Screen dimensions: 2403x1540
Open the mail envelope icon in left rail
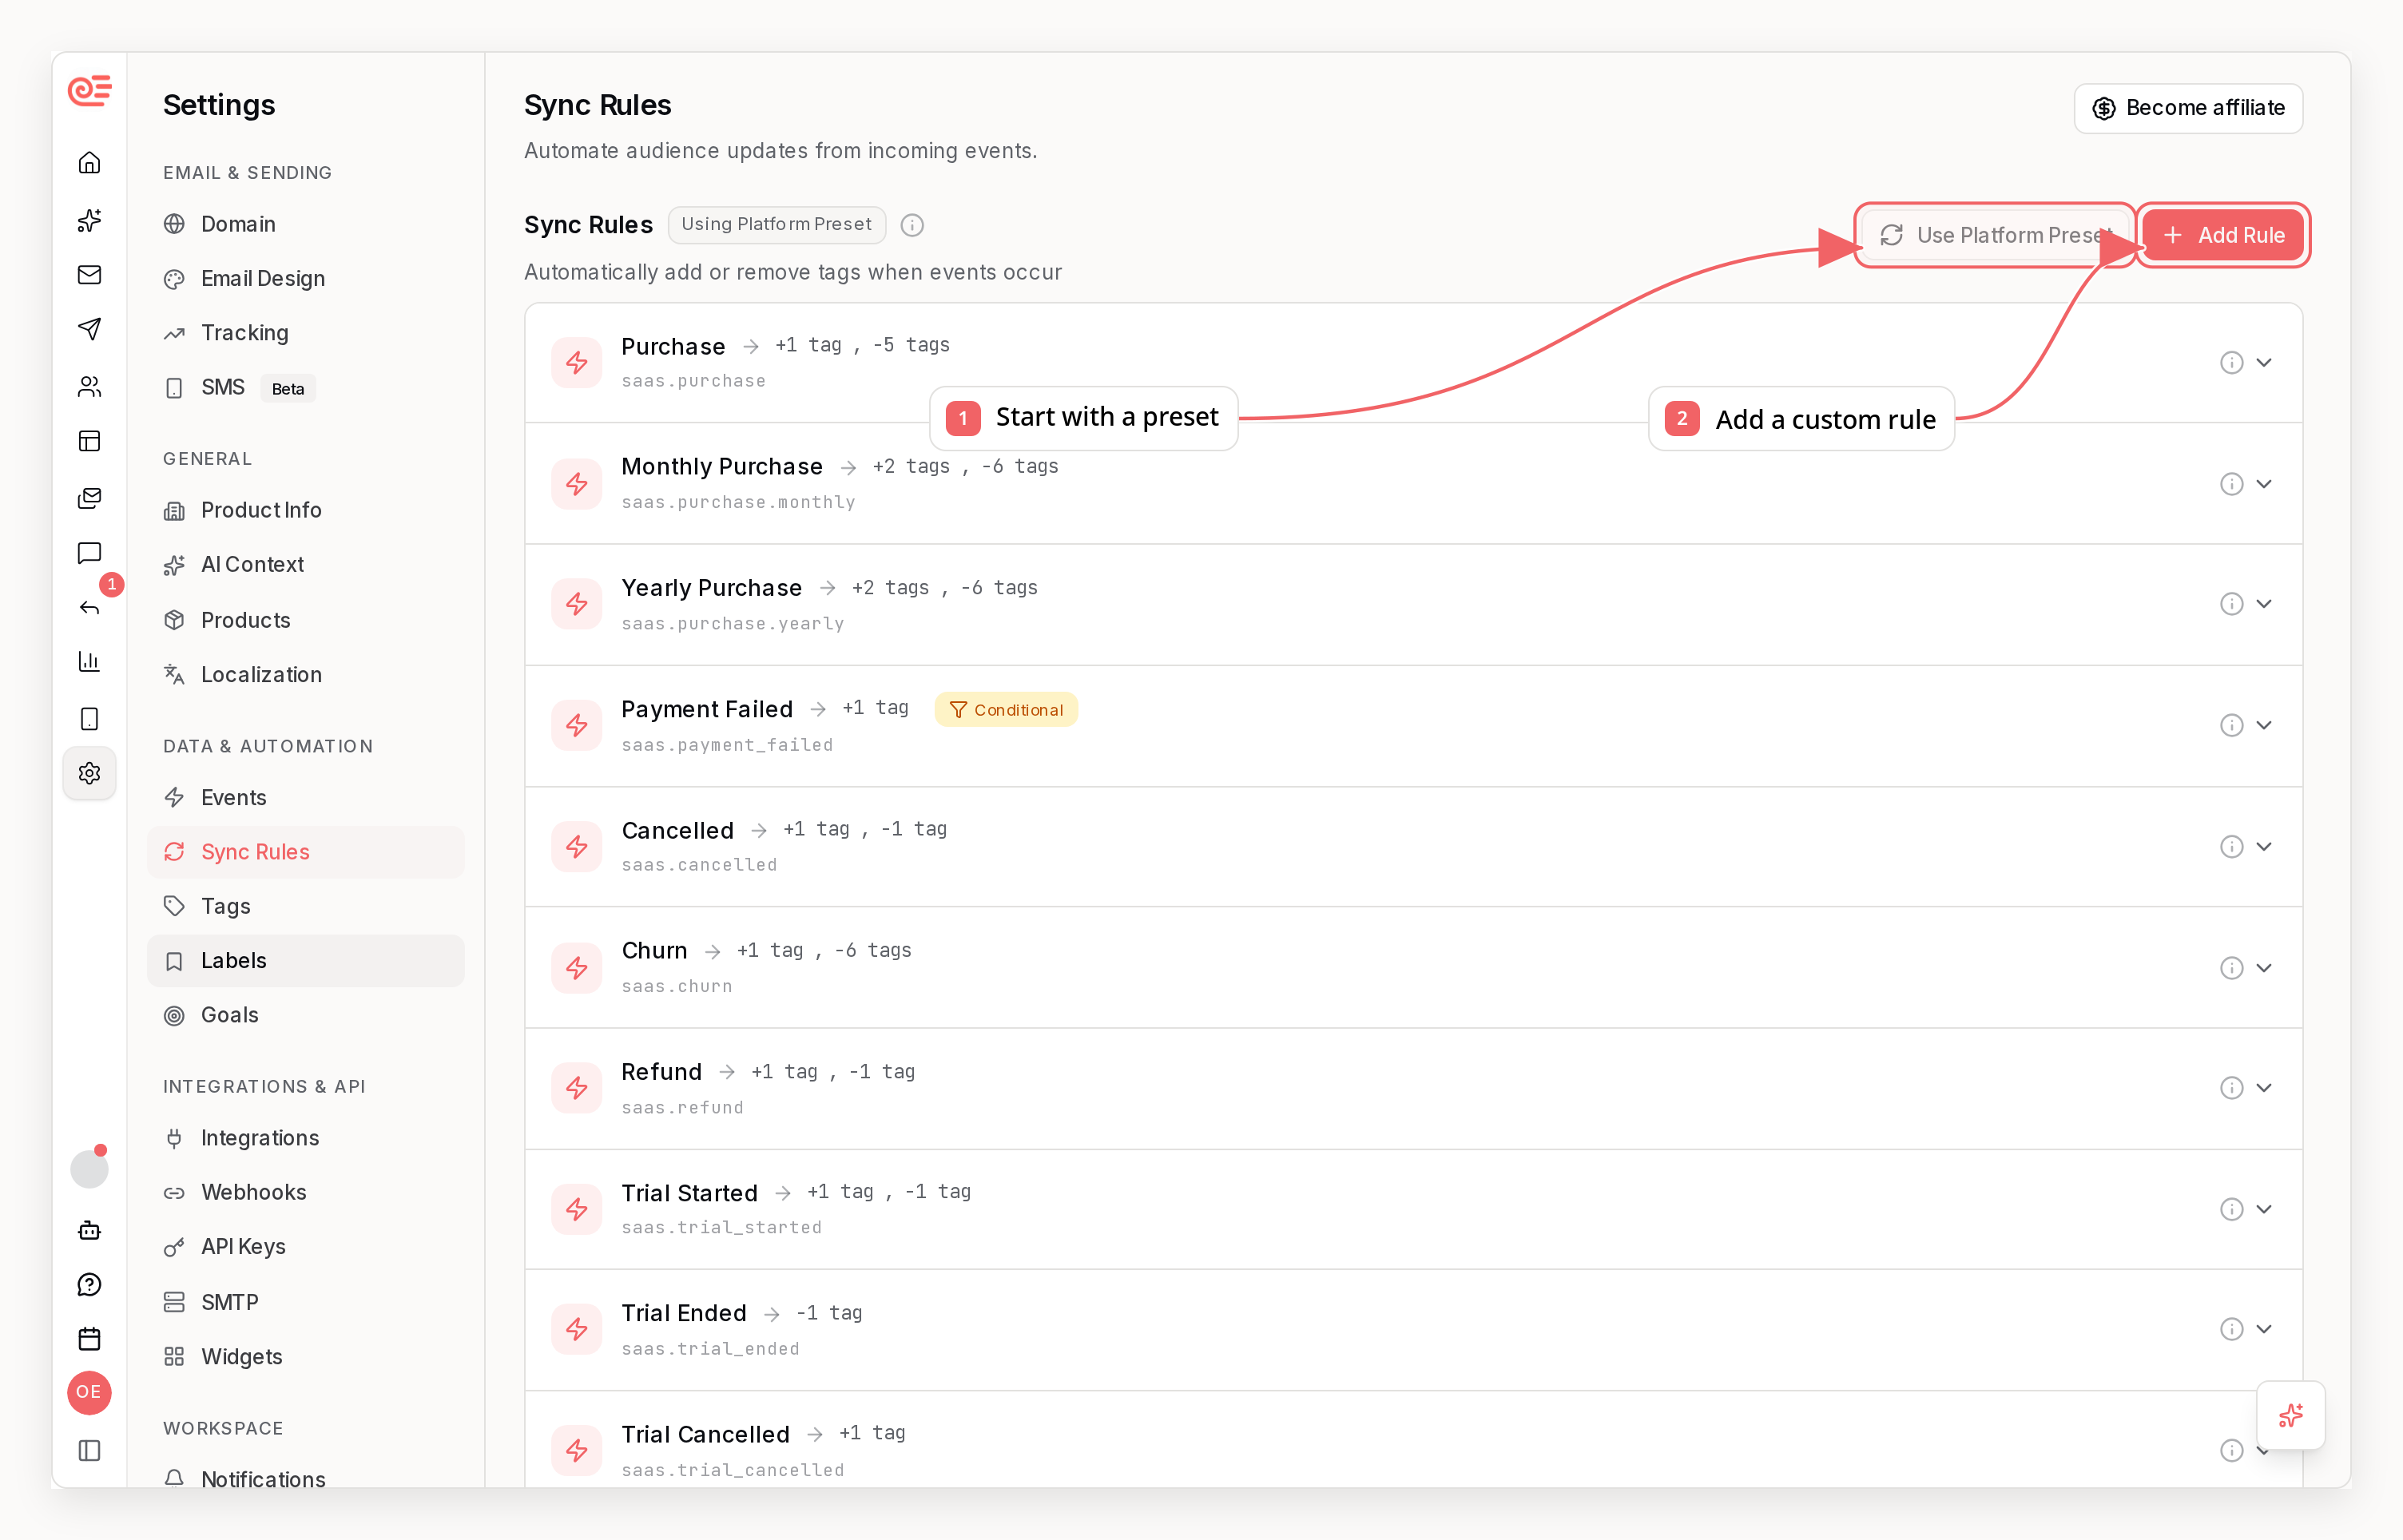tap(89, 274)
